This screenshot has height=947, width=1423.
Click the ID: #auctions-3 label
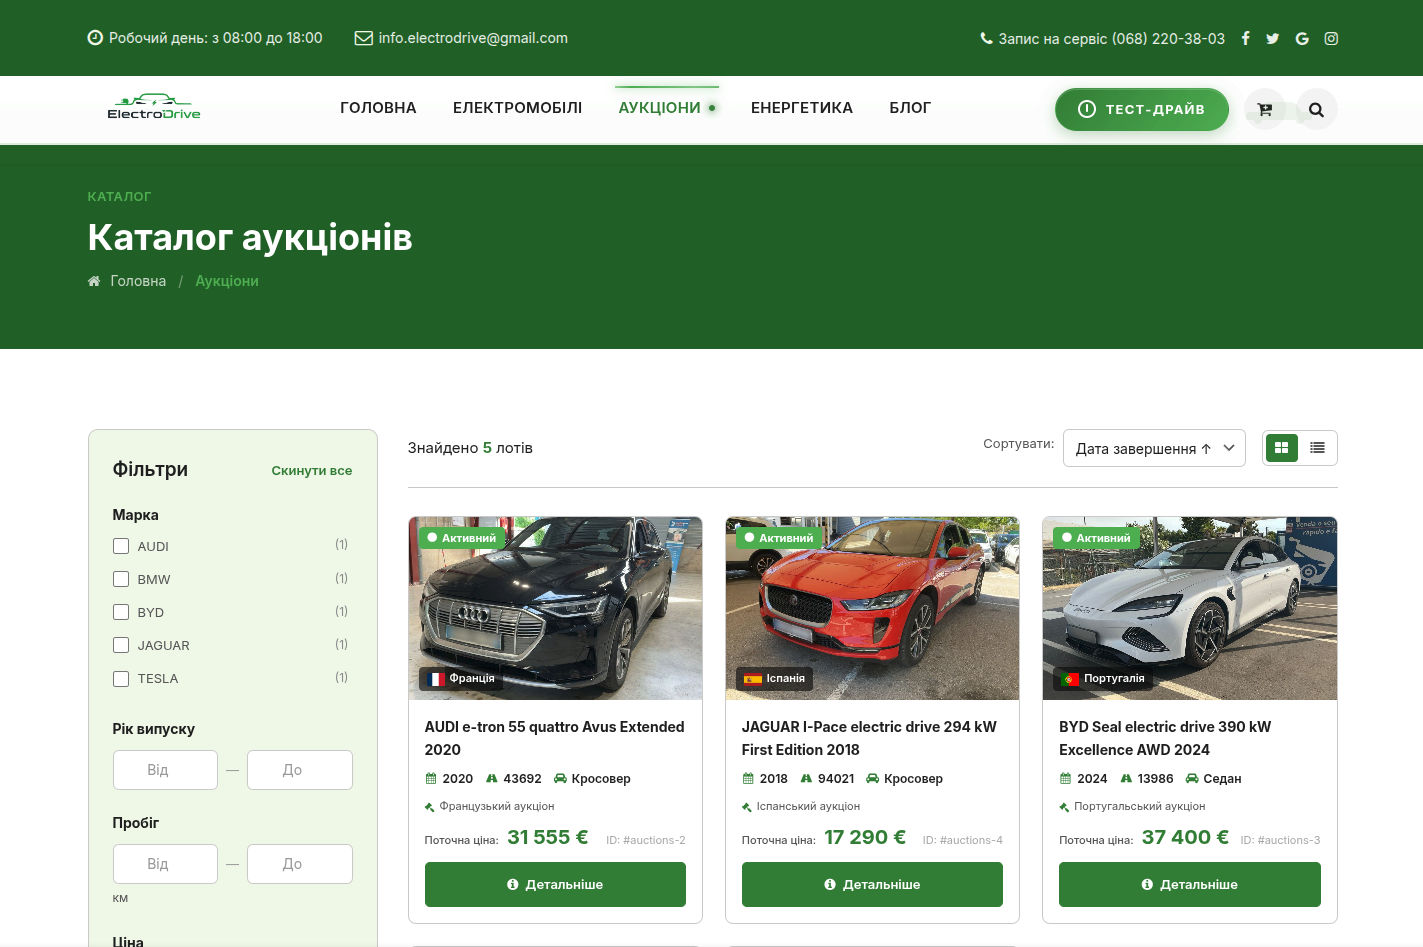coord(1280,840)
